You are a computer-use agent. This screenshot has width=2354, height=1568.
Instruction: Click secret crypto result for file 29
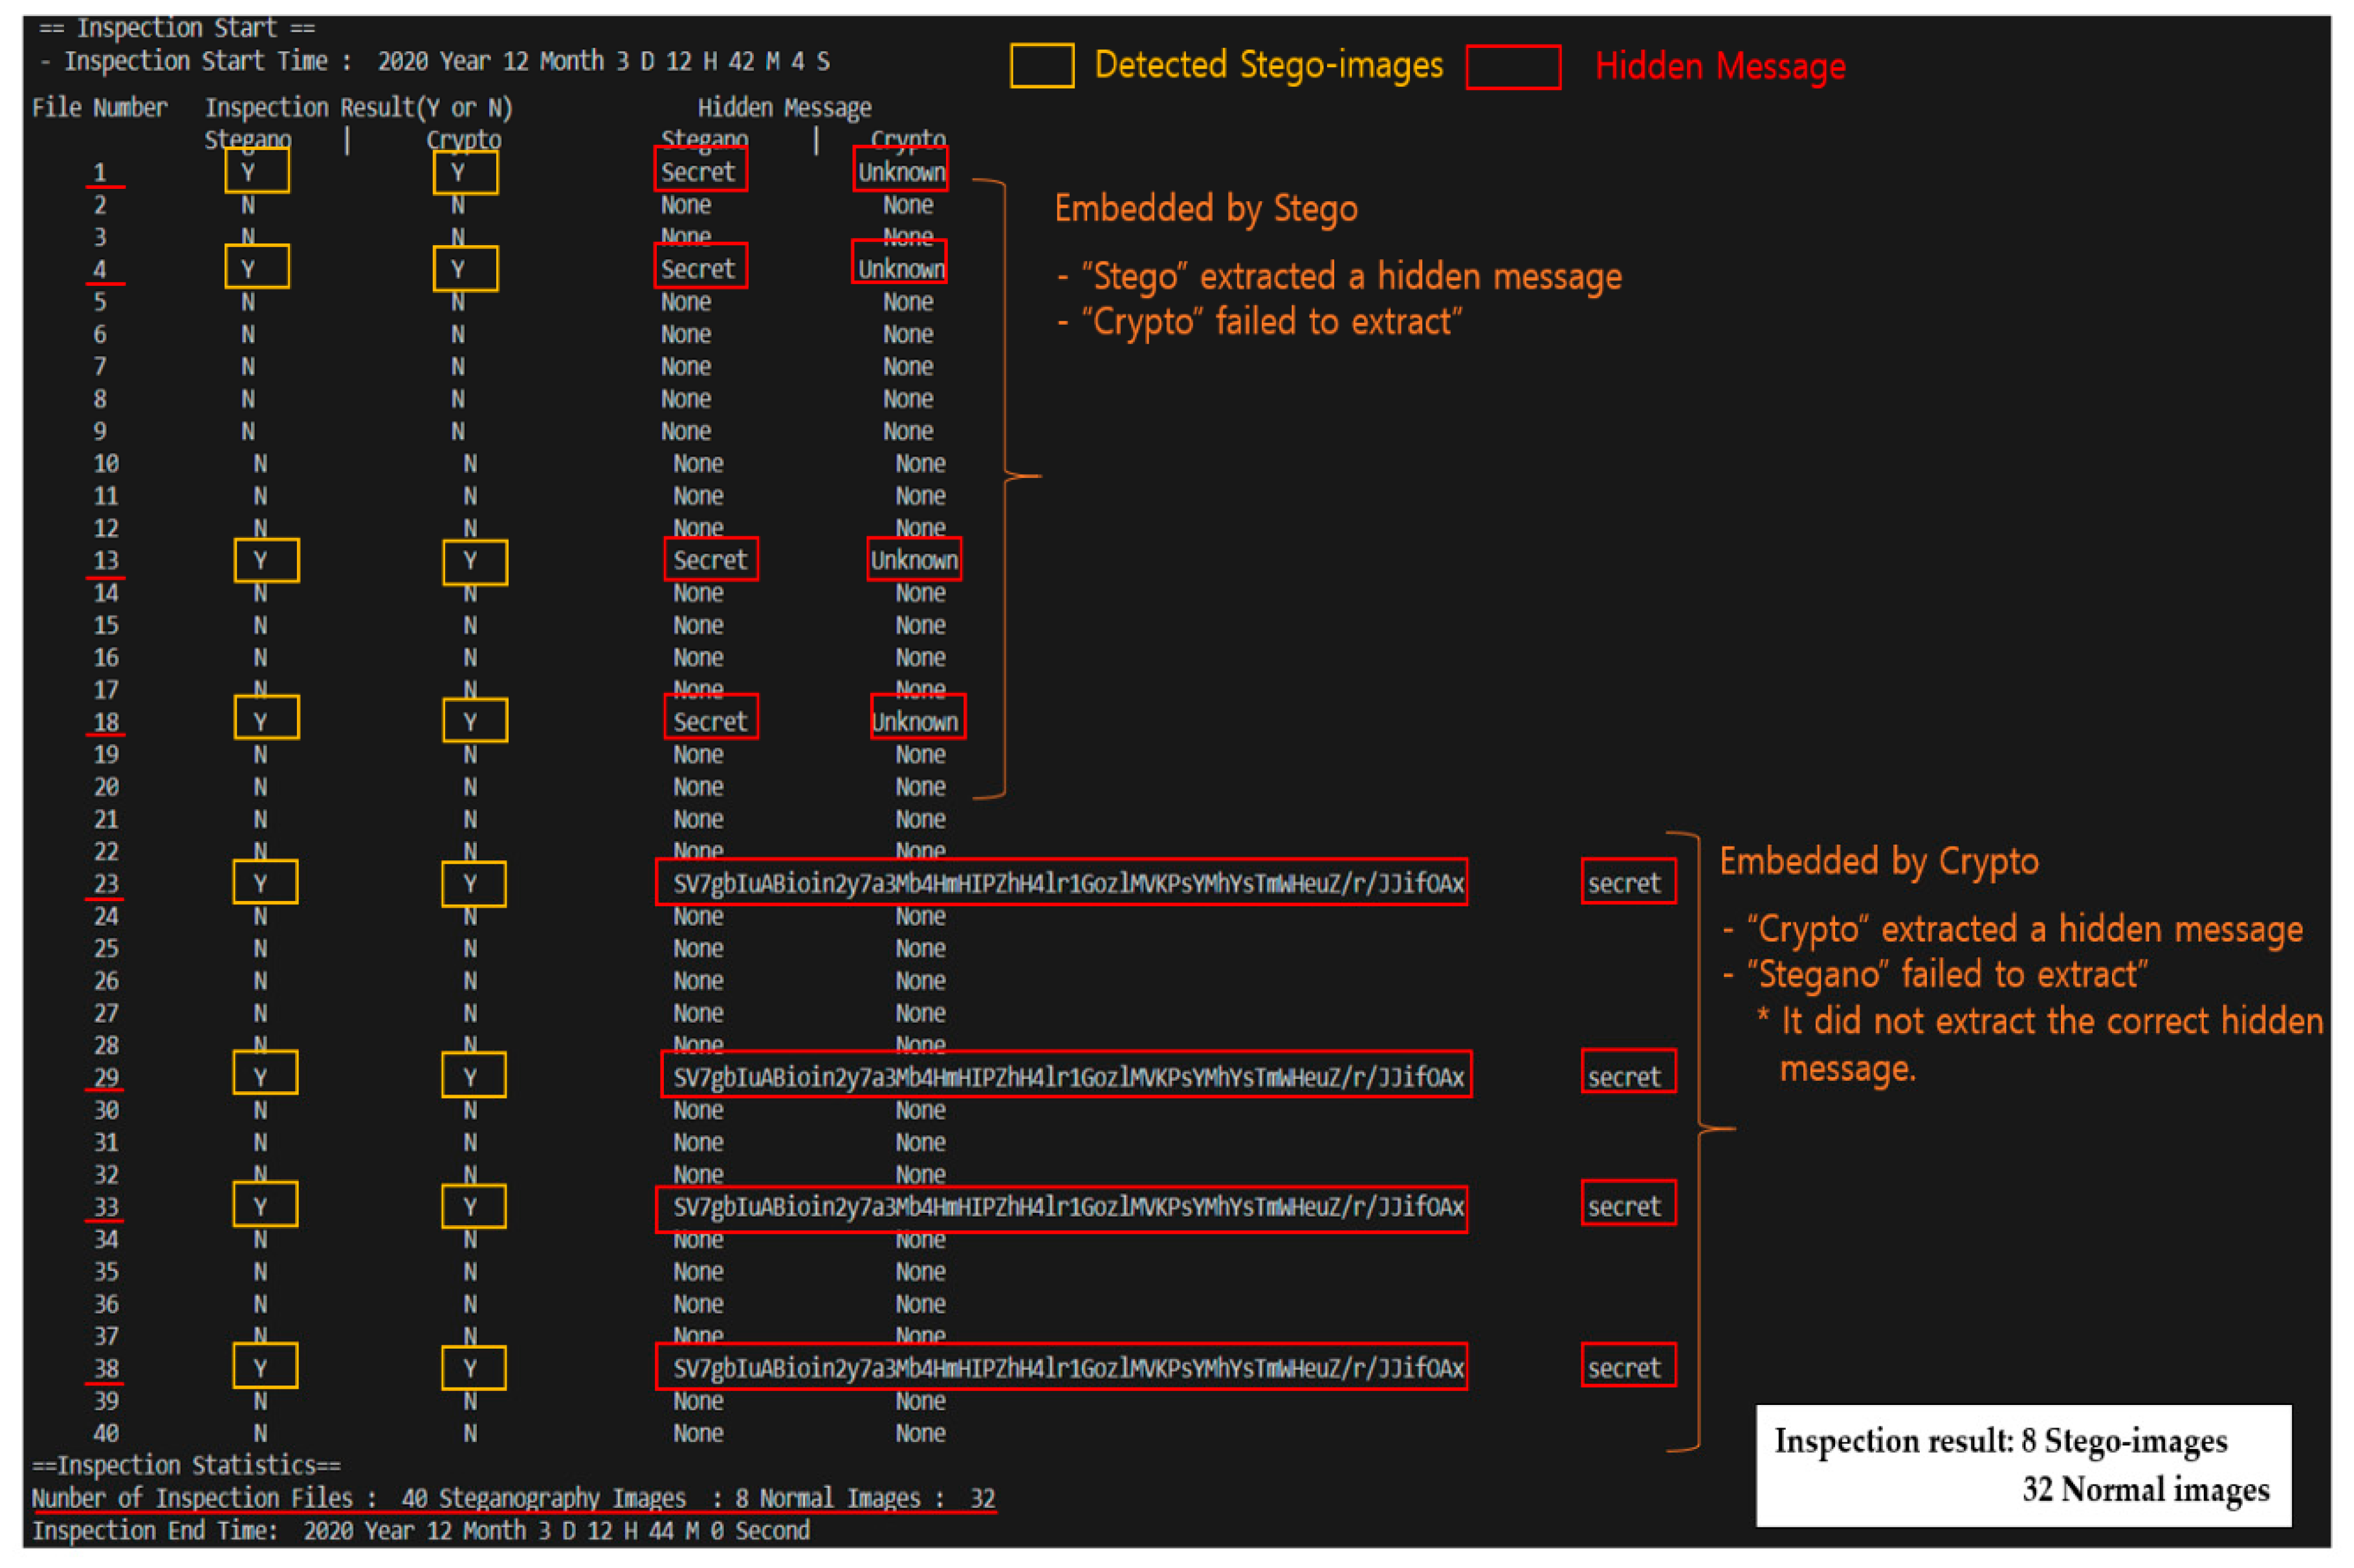pyautogui.click(x=1627, y=1076)
